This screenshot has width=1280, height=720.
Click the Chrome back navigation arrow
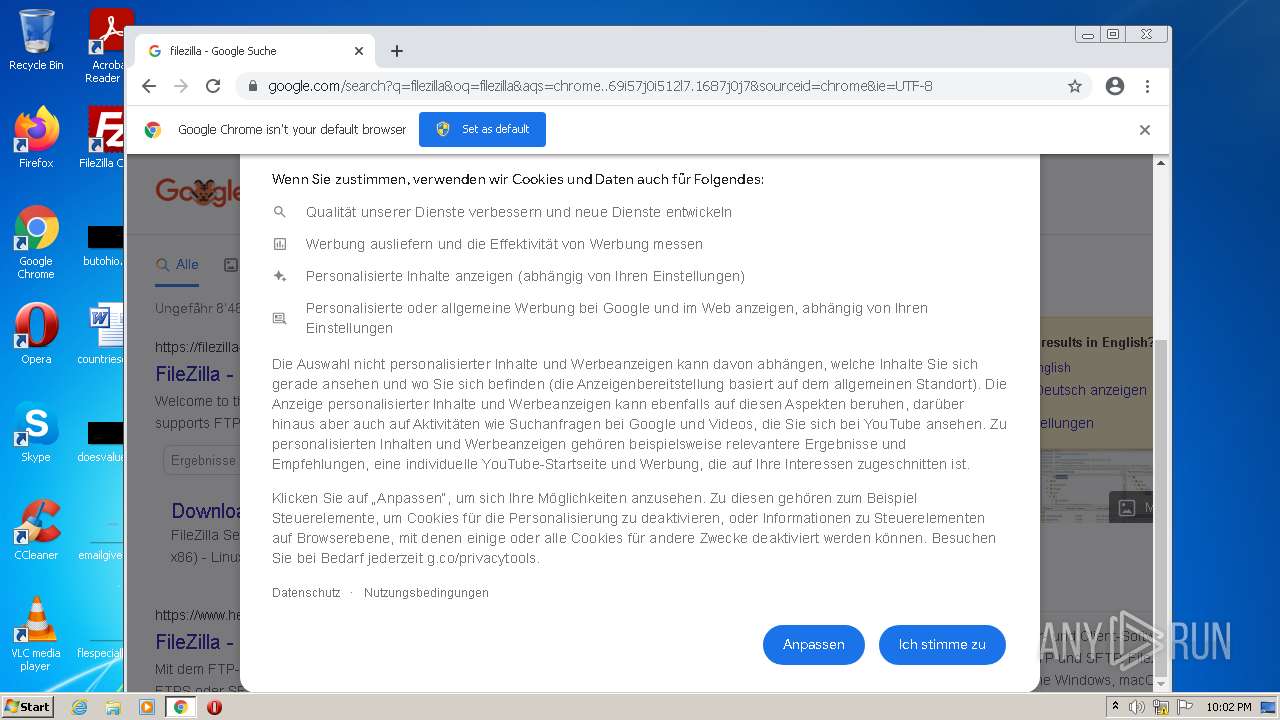coord(149,86)
